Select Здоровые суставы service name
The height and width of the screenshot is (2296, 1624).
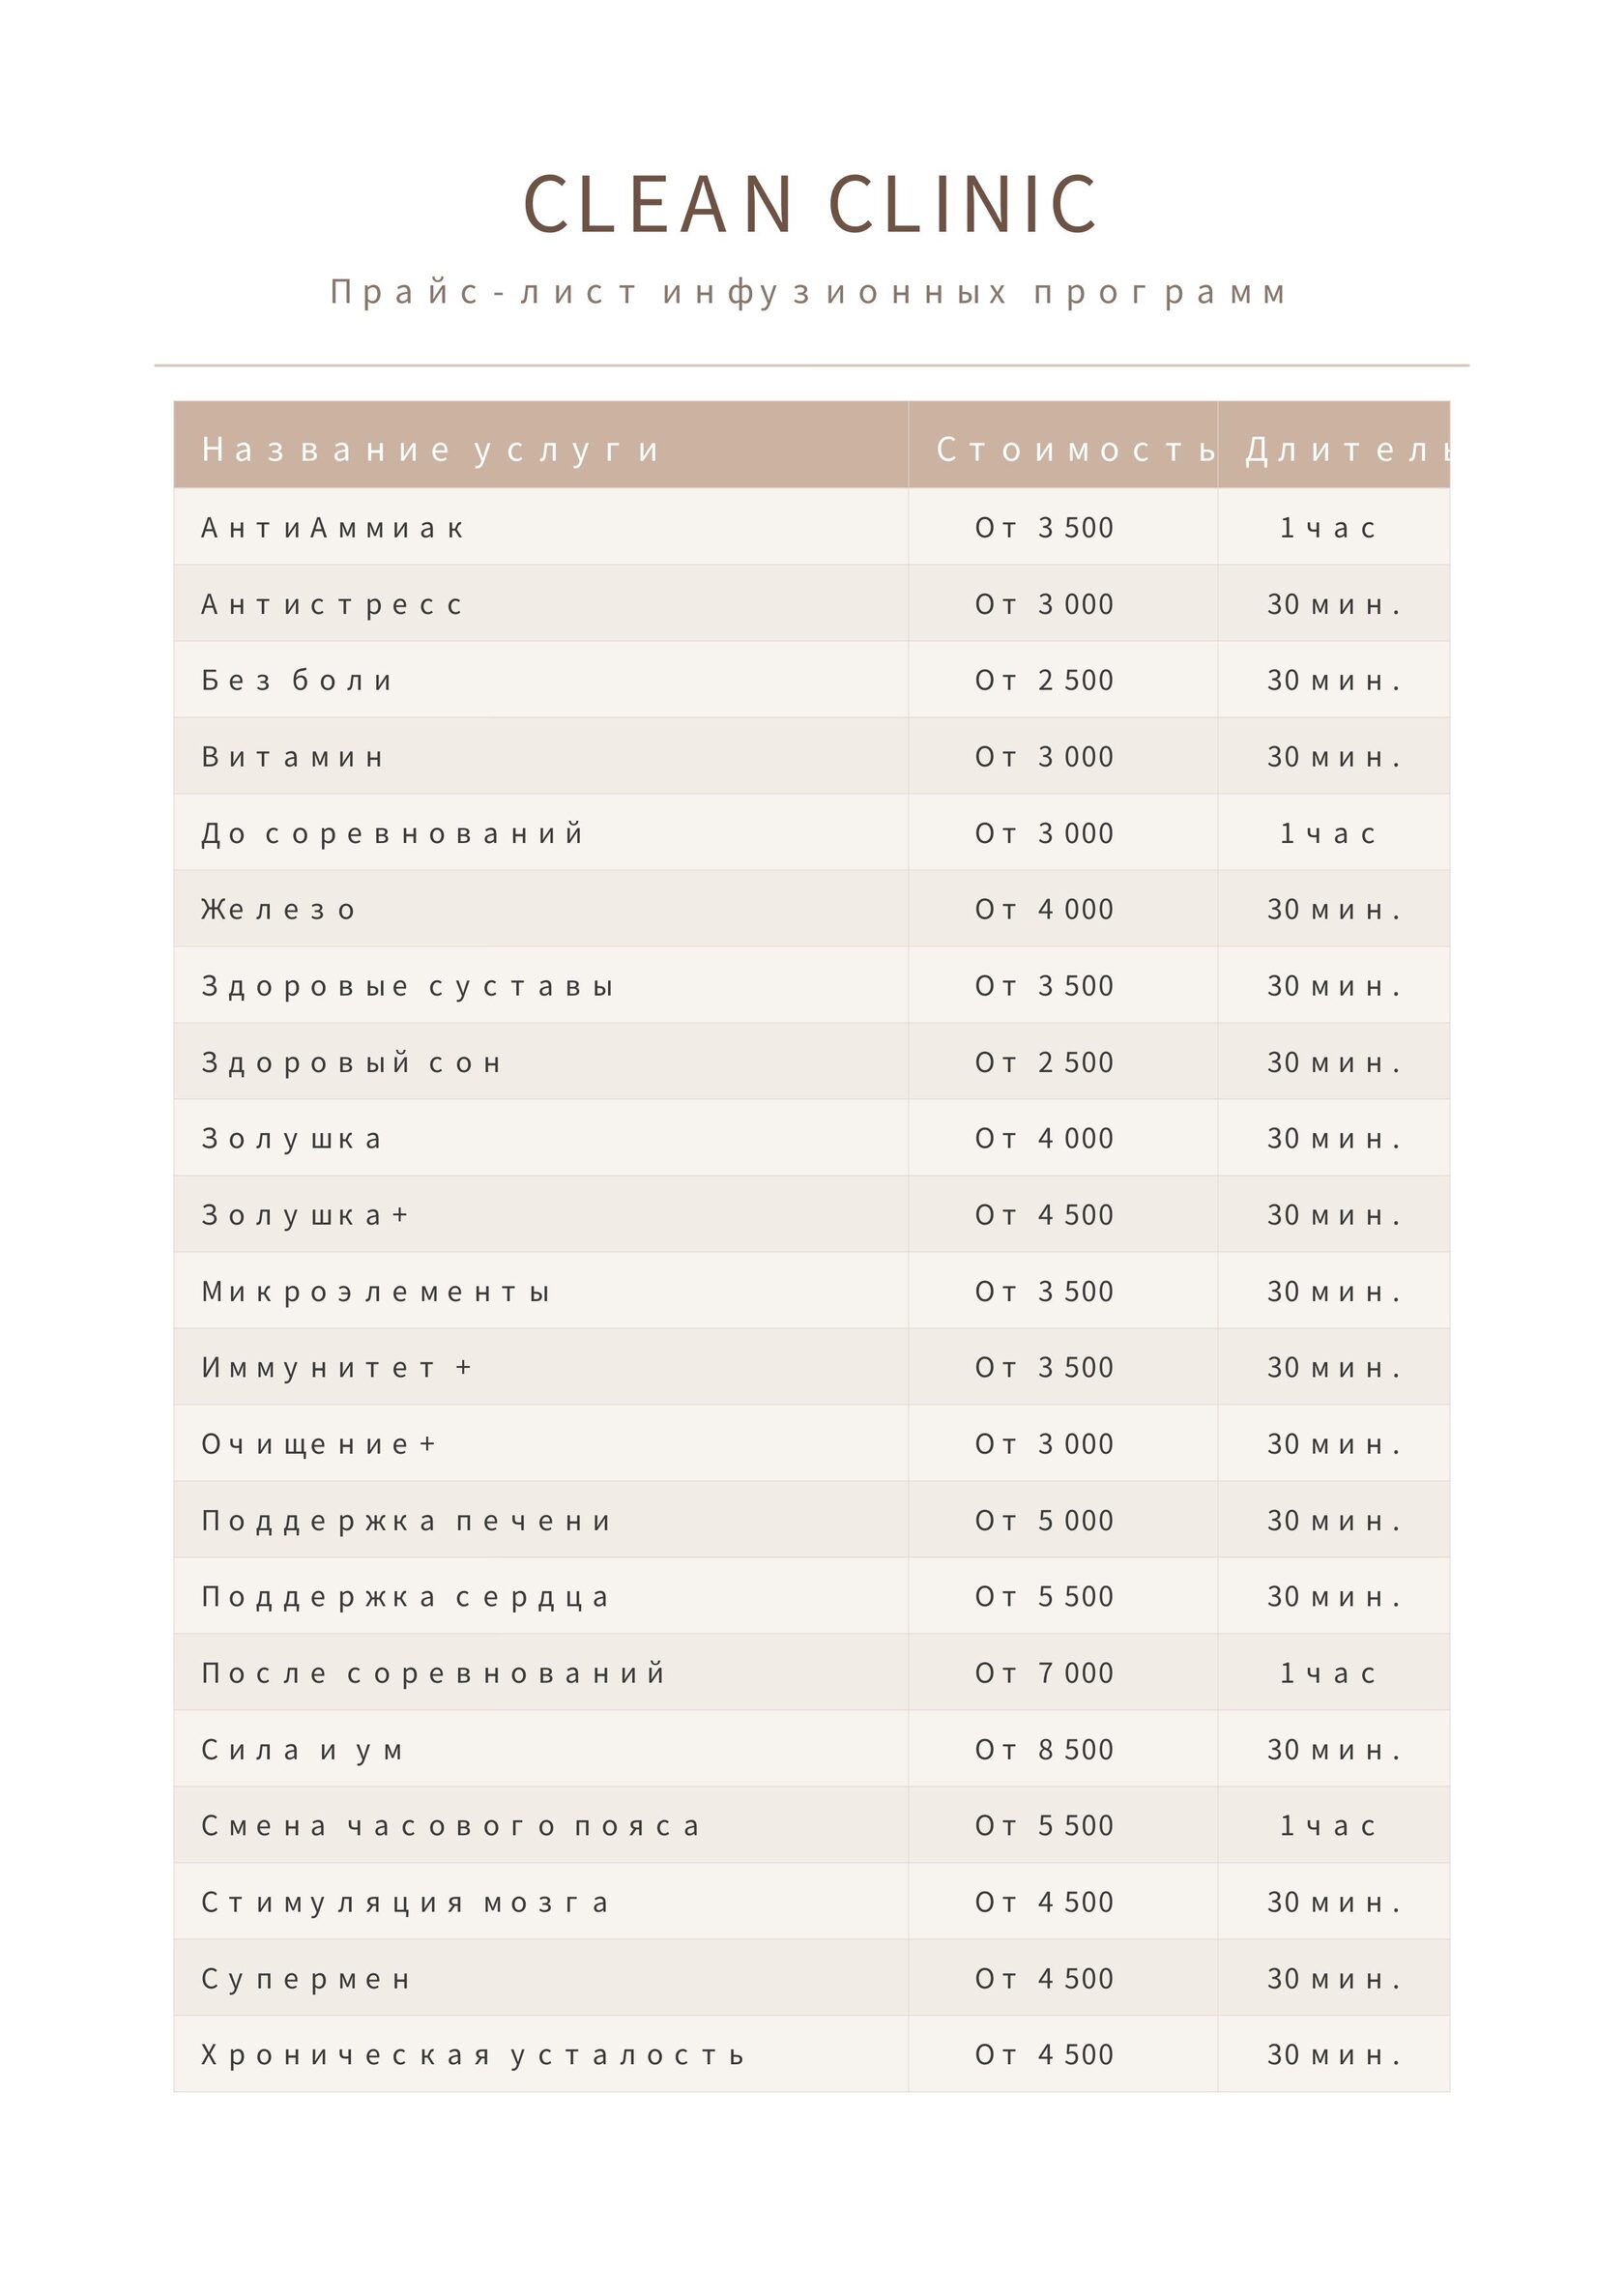tap(407, 986)
